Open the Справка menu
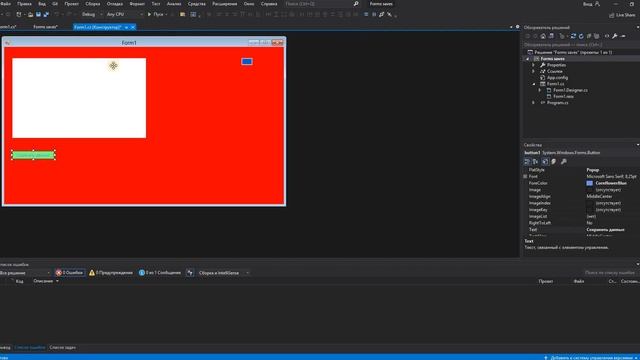 pos(269,4)
